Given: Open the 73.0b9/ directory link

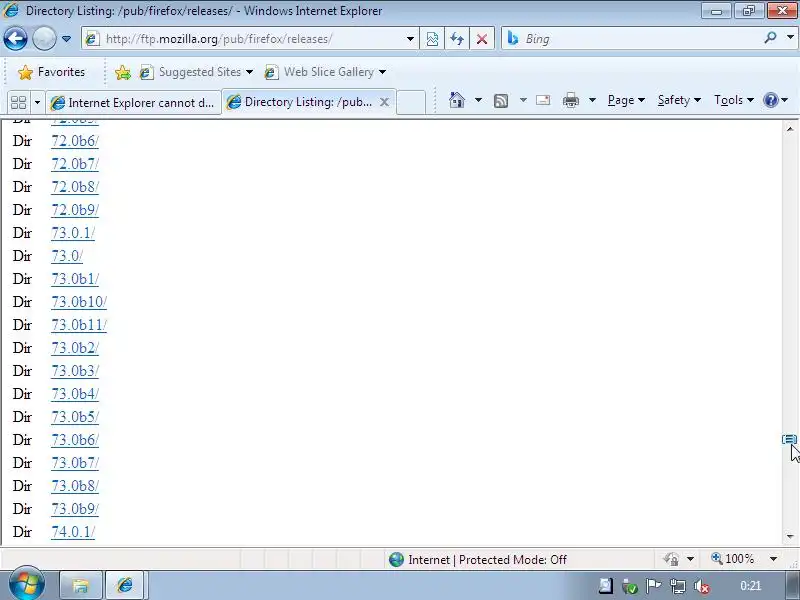Looking at the screenshot, I should click(75, 509).
